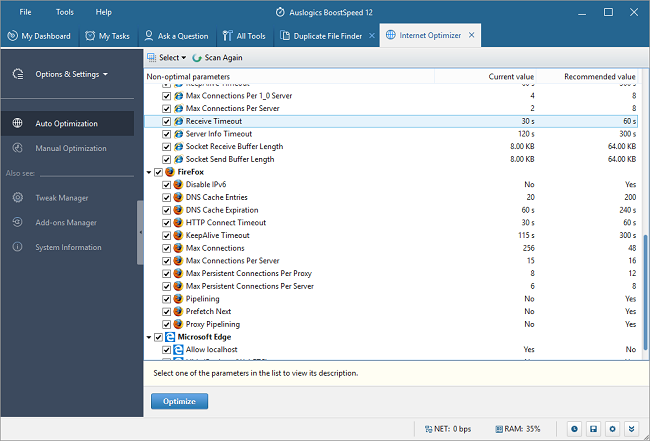Click the clock icon in status bar

coord(574,429)
